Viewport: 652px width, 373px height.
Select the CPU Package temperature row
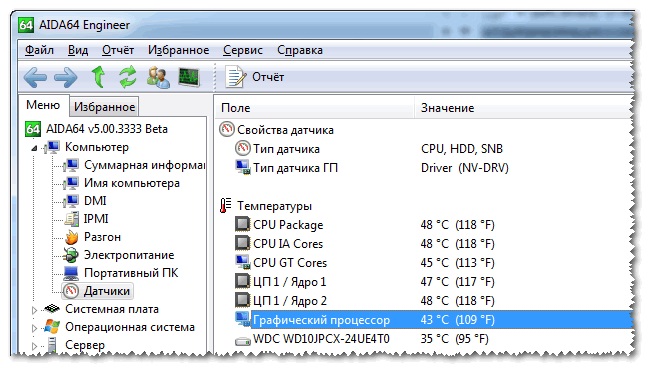(424, 225)
